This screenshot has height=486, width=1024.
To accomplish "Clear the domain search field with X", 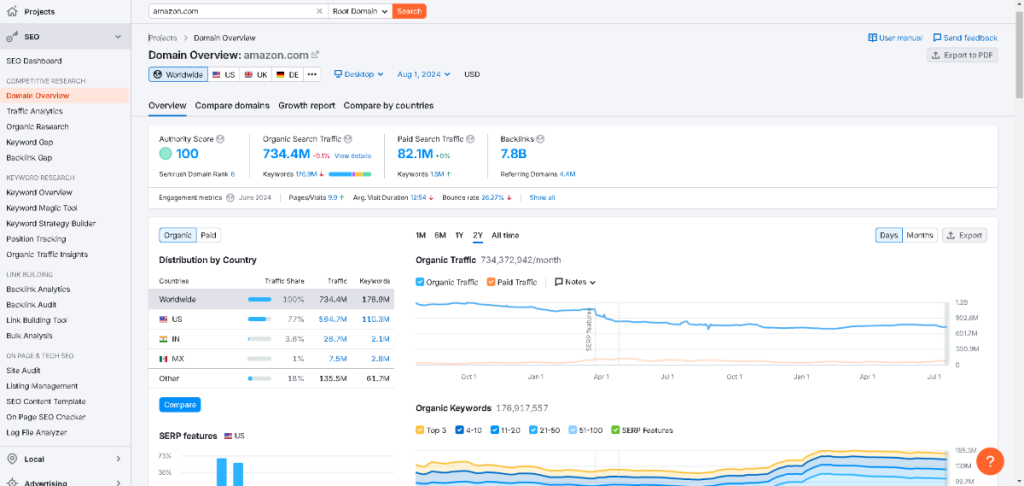I will [x=319, y=11].
